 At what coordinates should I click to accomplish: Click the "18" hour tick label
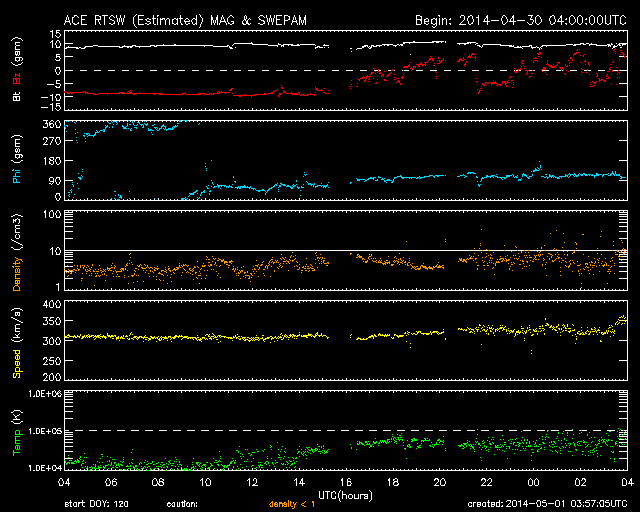point(393,482)
